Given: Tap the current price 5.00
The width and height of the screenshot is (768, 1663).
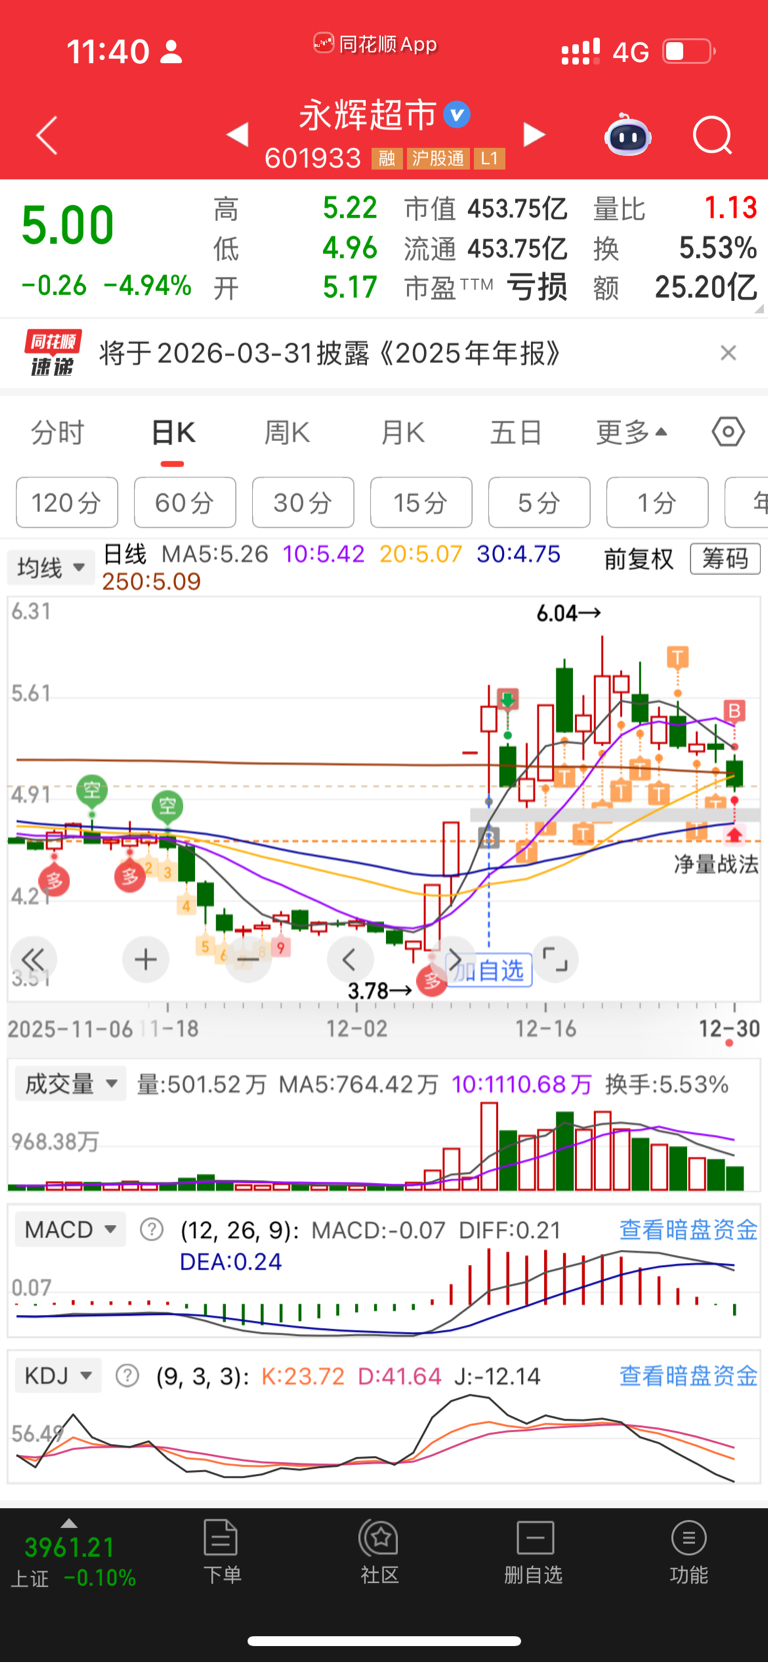Looking at the screenshot, I should [x=68, y=225].
